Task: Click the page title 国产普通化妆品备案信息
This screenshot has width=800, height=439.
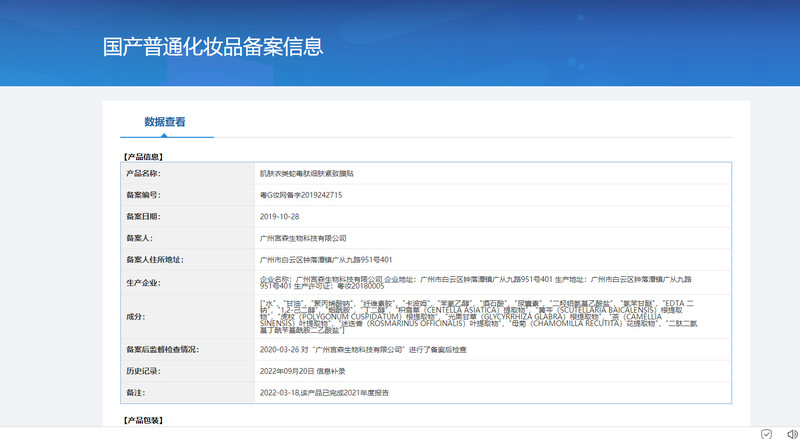Action: 213,47
